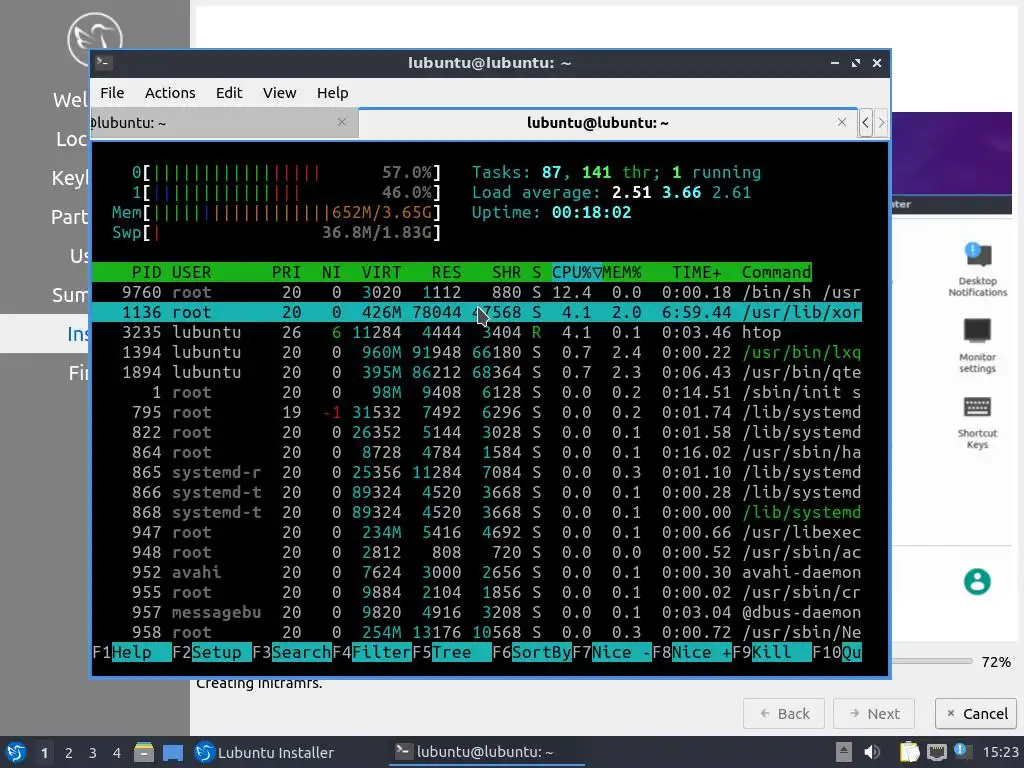Open the clipboard manager tray icon
This screenshot has height=768, width=1024.
[908, 752]
